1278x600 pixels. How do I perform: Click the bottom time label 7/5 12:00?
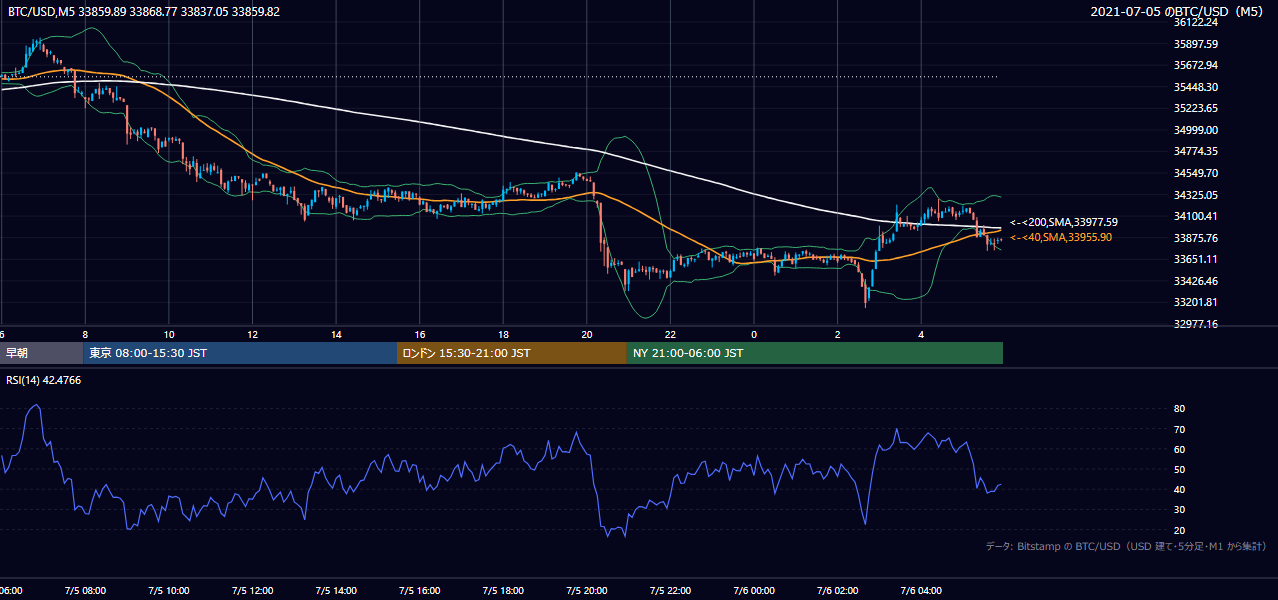click(x=252, y=591)
